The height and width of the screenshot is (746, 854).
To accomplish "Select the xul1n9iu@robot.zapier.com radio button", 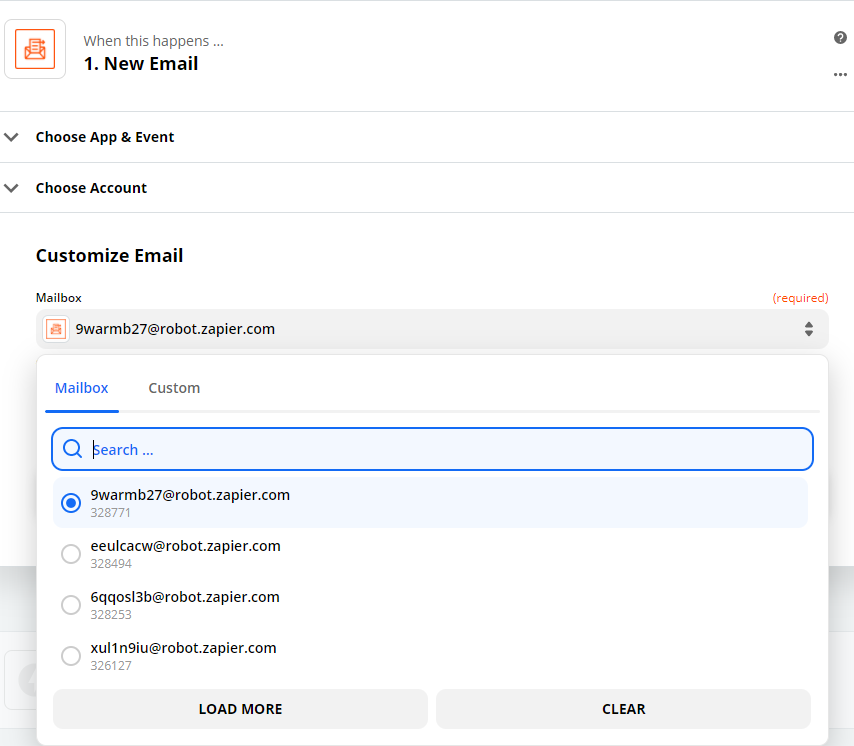I will (x=71, y=656).
